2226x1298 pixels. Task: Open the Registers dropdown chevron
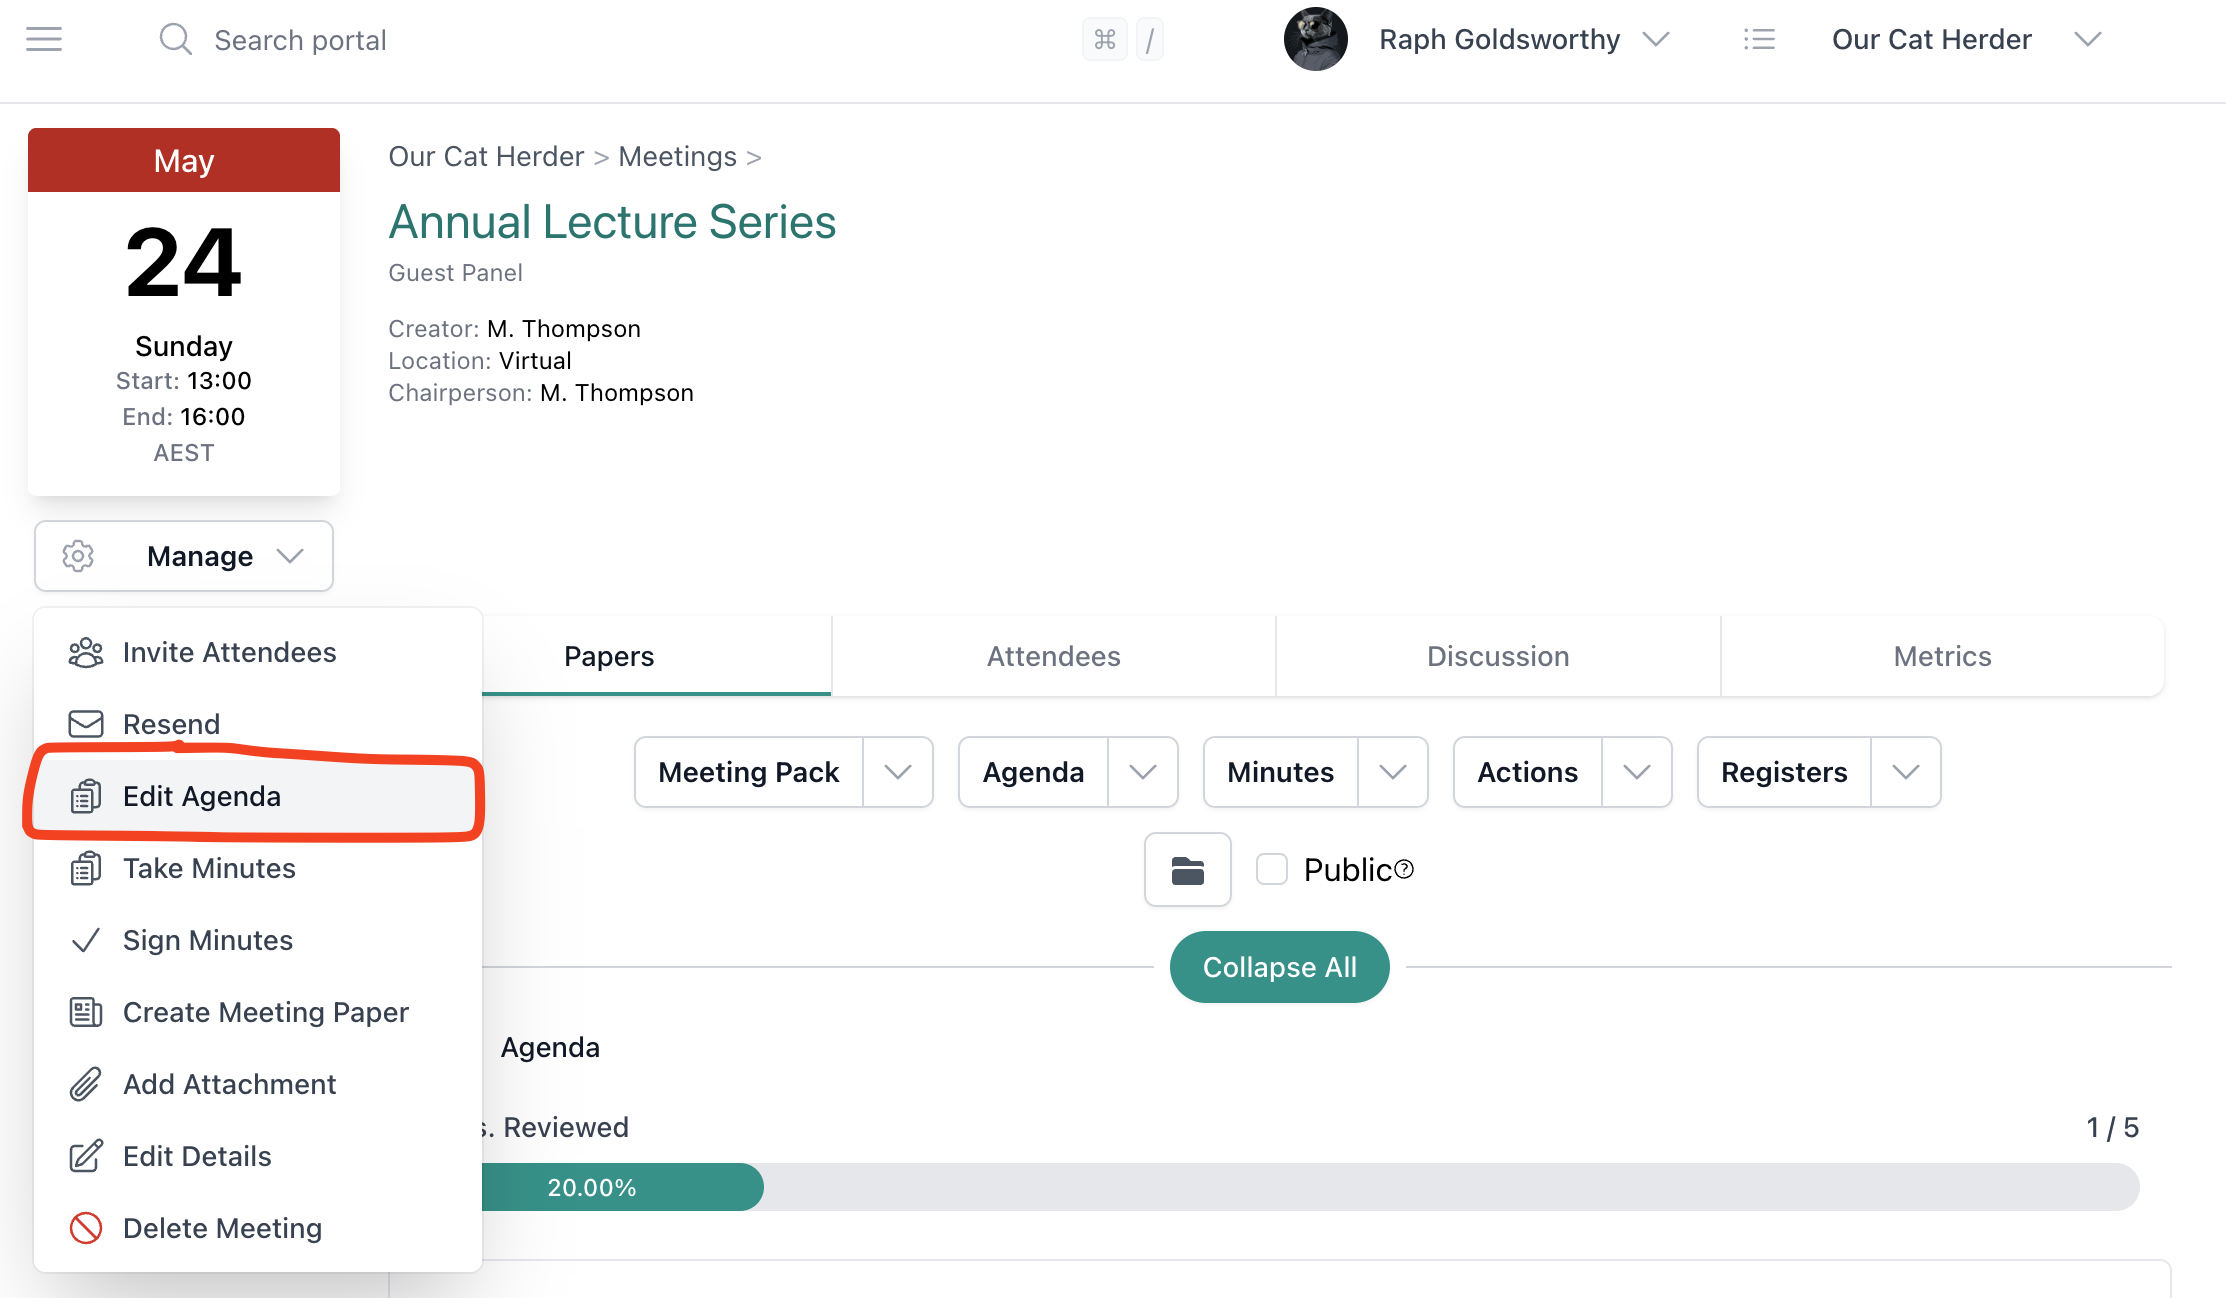1906,772
